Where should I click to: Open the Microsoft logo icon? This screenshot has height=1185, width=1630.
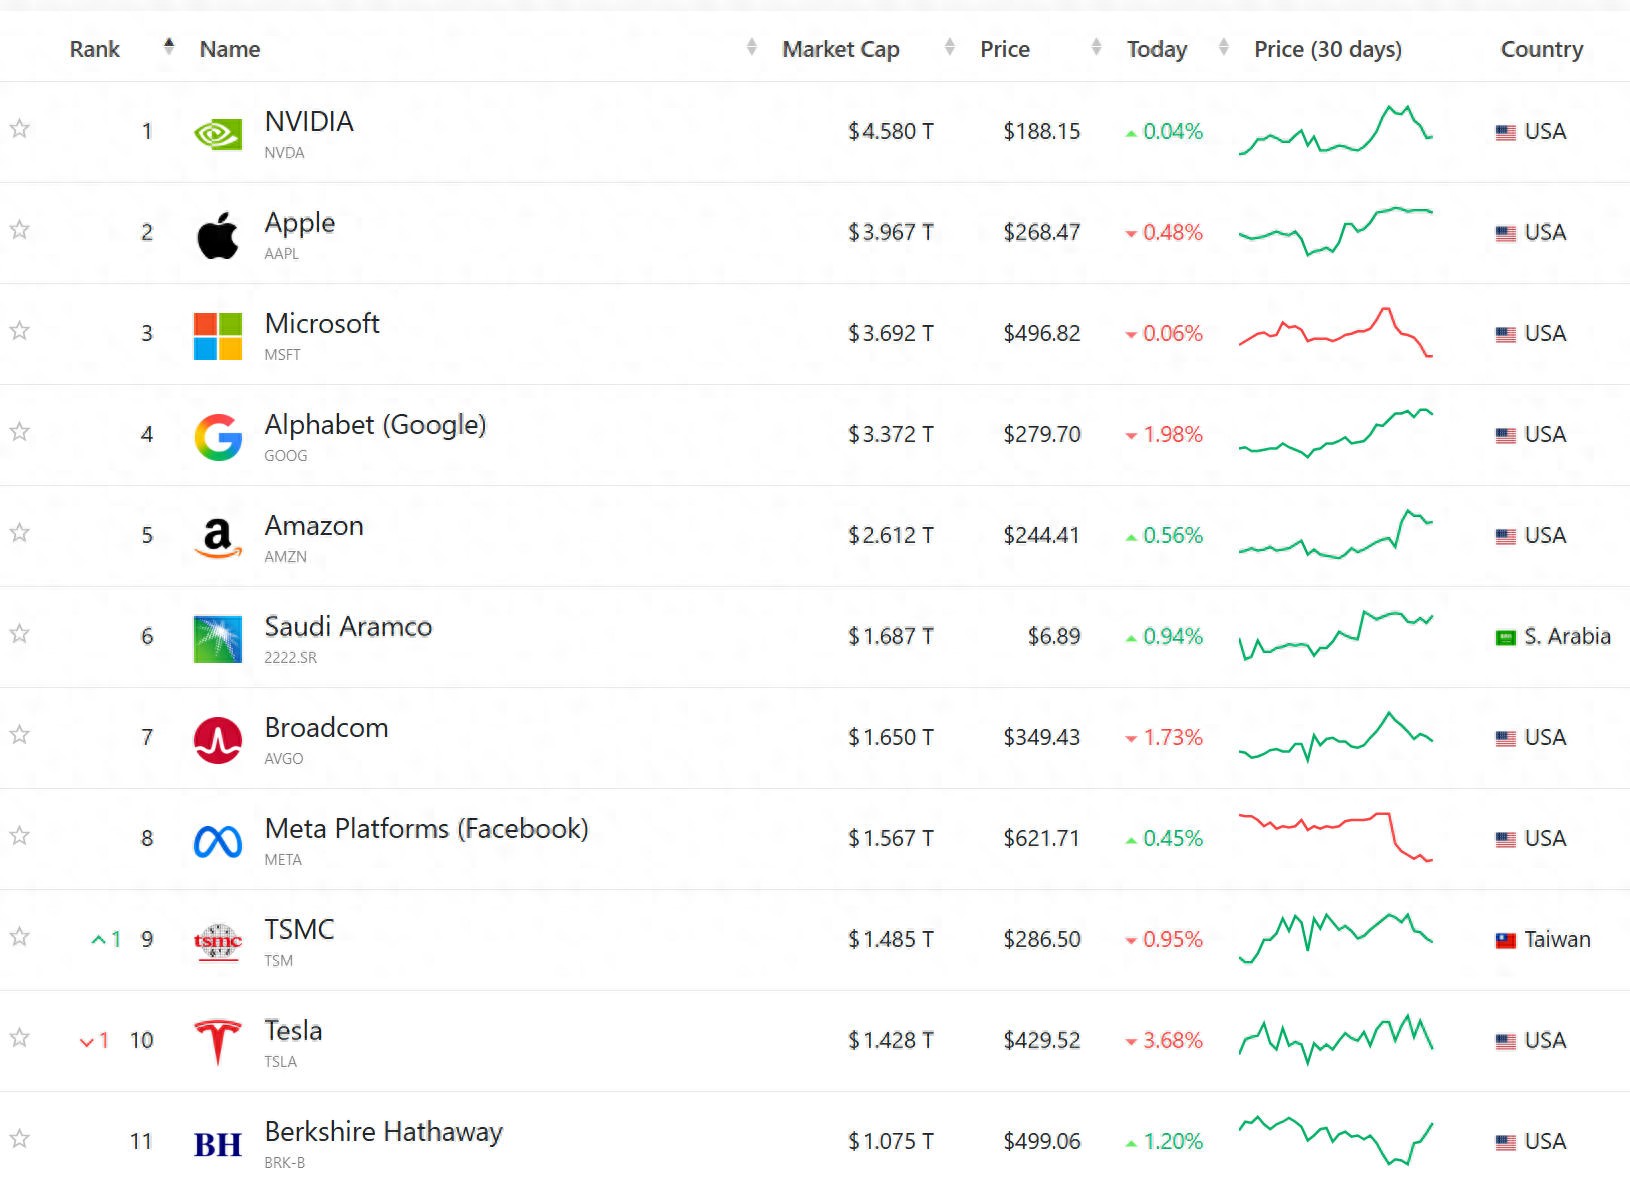[217, 336]
